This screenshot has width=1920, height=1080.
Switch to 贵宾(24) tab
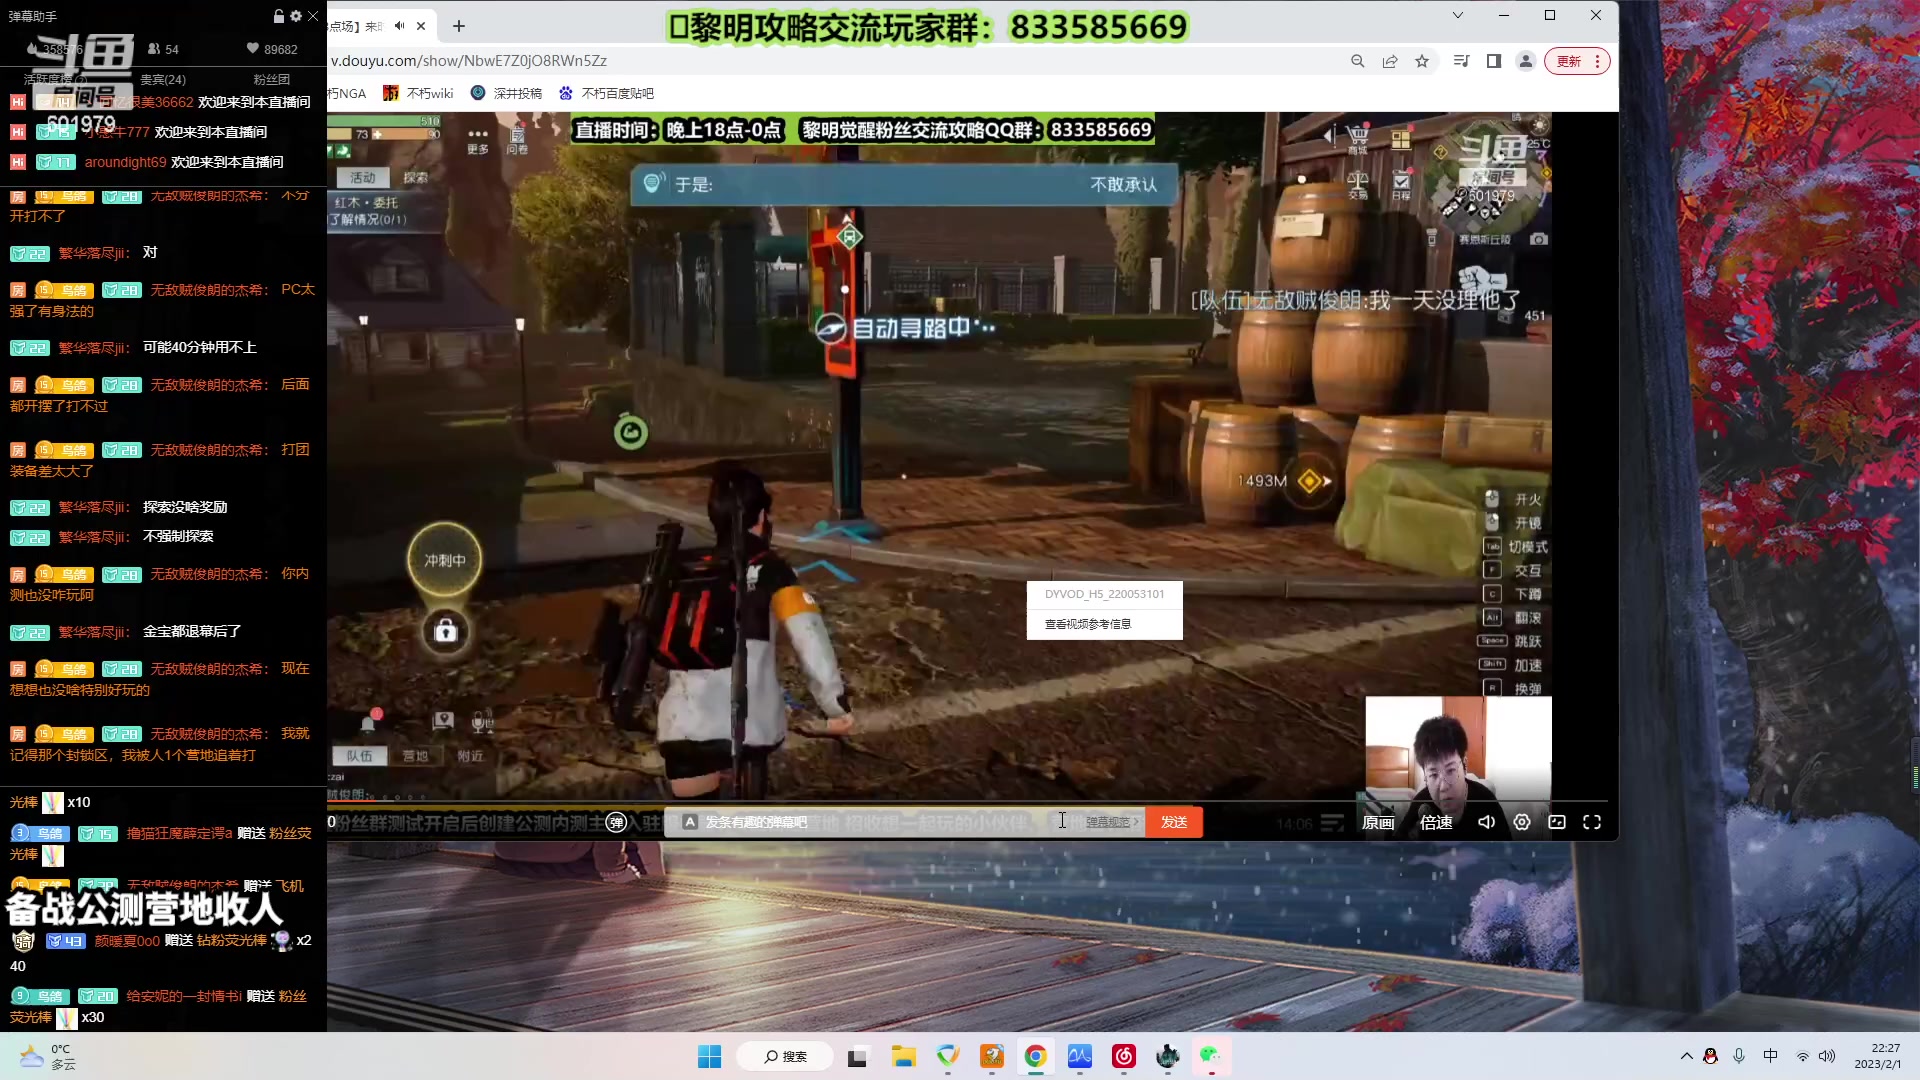[163, 79]
